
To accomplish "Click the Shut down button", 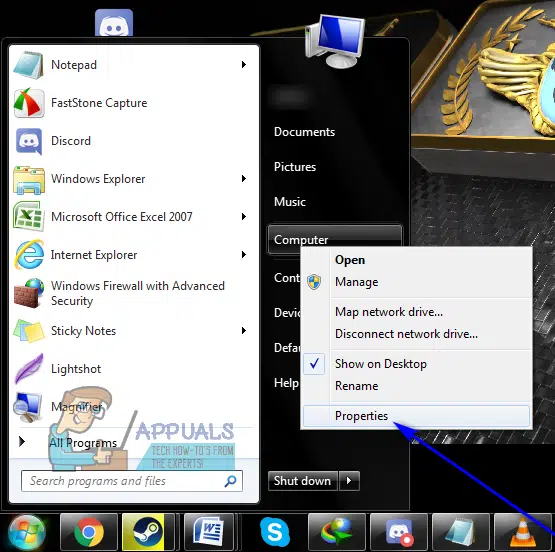I will pyautogui.click(x=303, y=481).
